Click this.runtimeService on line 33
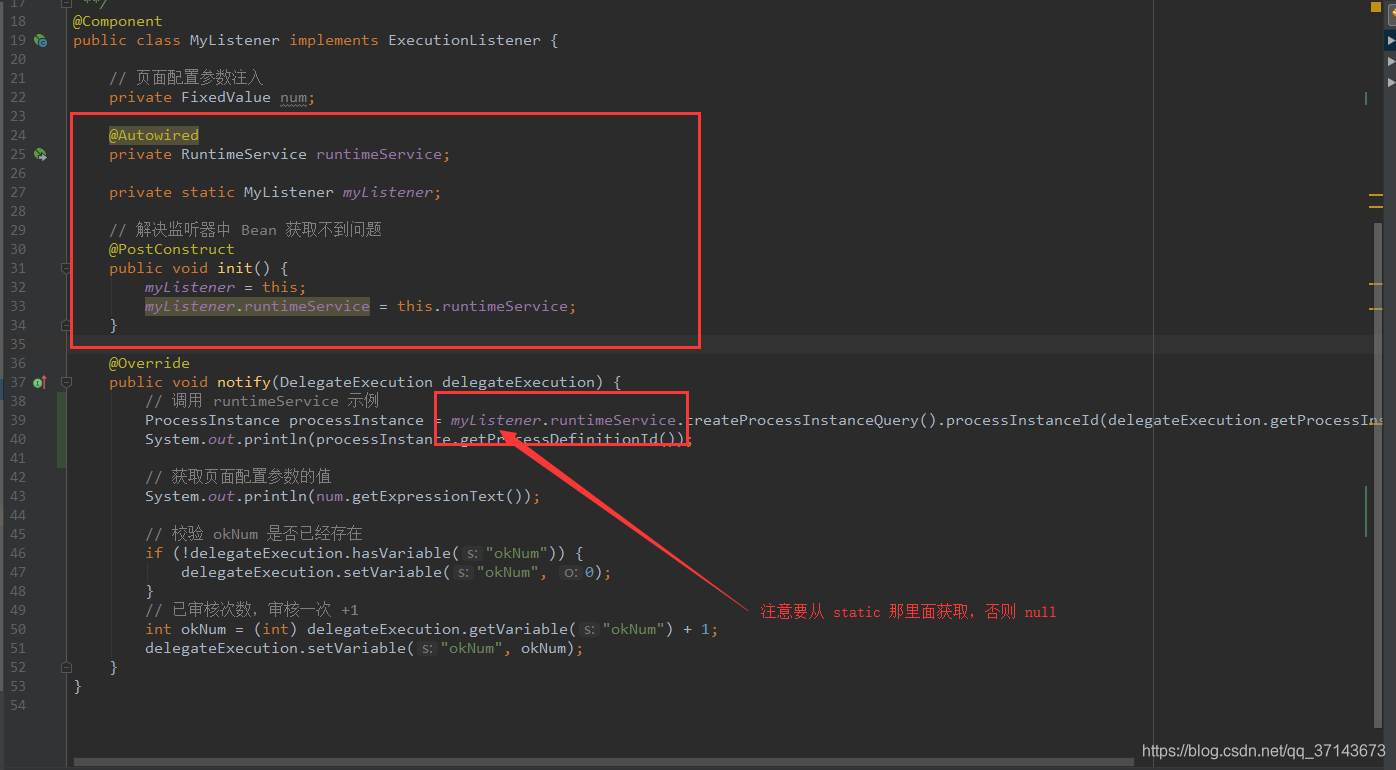The height and width of the screenshot is (770, 1396). 483,306
